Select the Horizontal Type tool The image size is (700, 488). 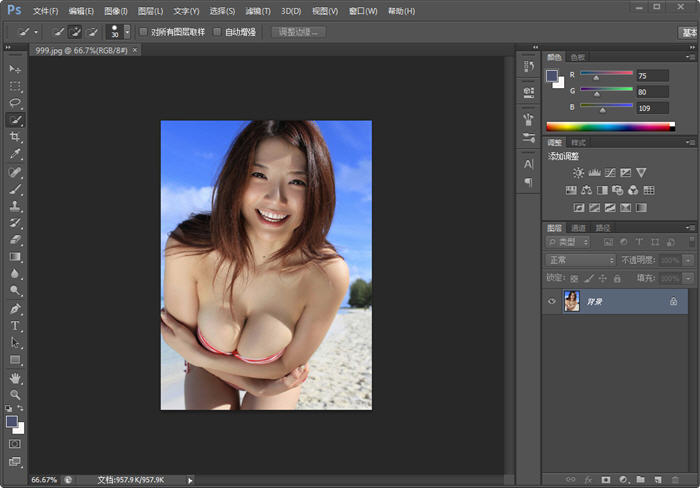pos(15,325)
